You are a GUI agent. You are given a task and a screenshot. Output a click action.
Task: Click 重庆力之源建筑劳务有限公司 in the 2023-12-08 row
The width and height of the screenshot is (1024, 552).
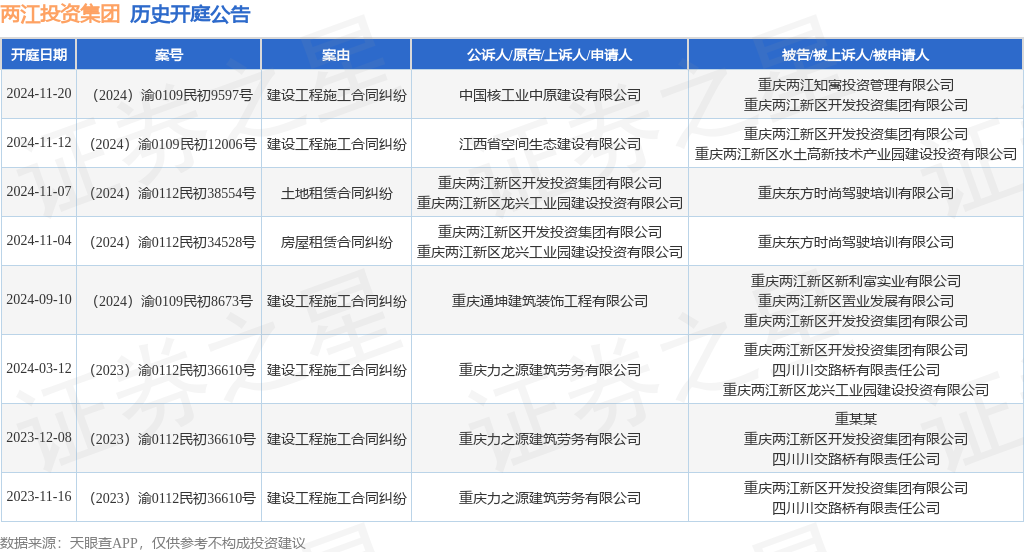[550, 440]
